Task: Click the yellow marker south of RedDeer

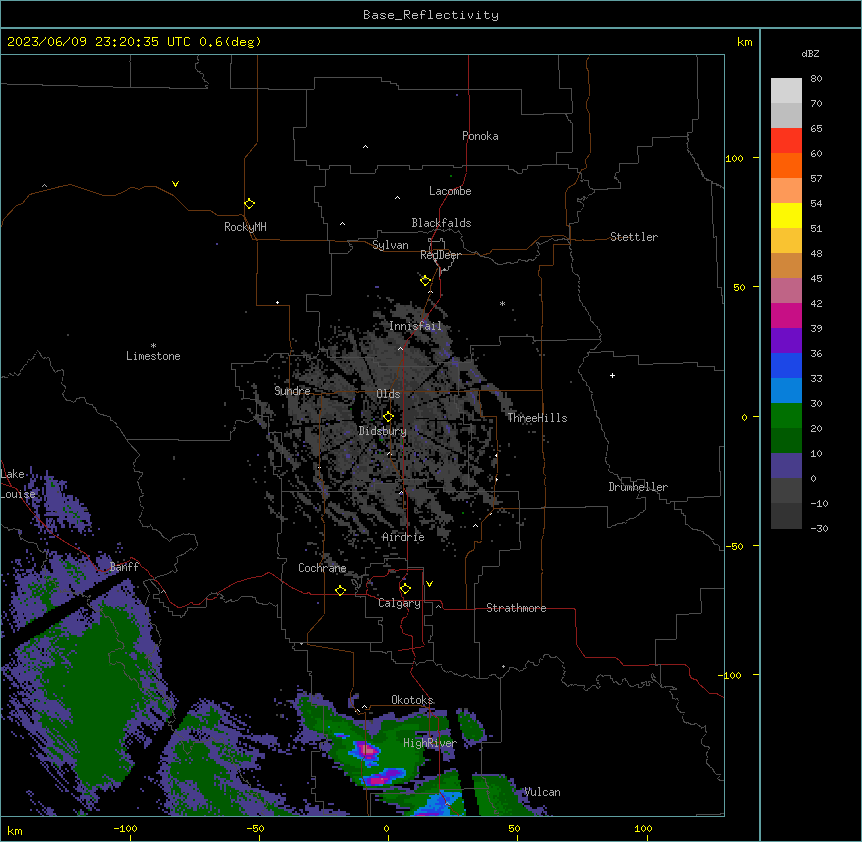Action: click(425, 280)
